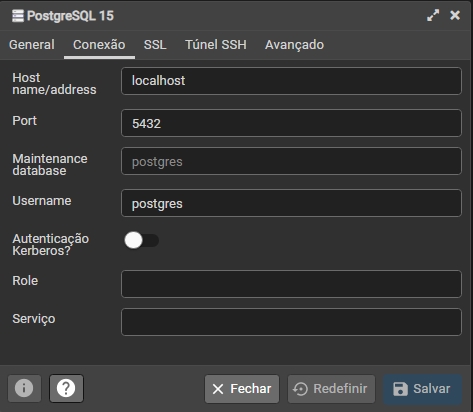Open the Avançado tab
Screen dimensions: 473x412
coord(294,45)
